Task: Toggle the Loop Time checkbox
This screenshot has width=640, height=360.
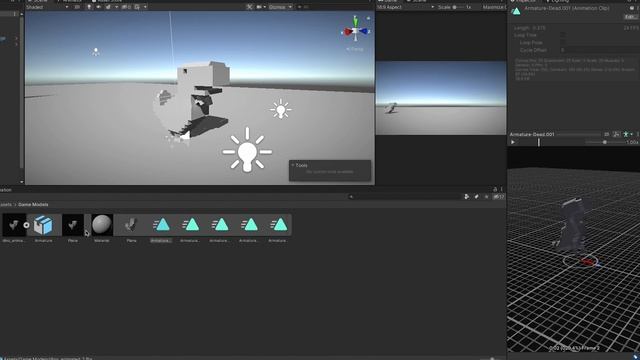Action: click(563, 35)
